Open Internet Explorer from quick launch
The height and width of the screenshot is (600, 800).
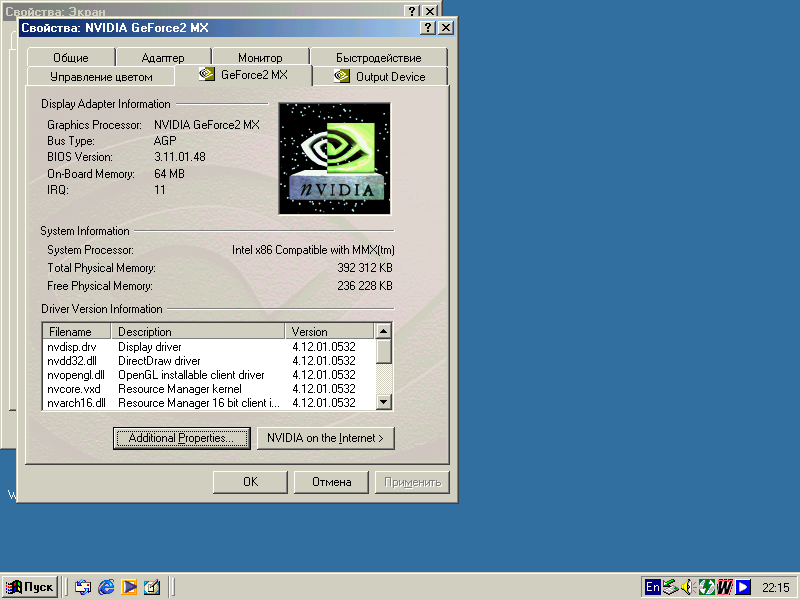tap(106, 587)
